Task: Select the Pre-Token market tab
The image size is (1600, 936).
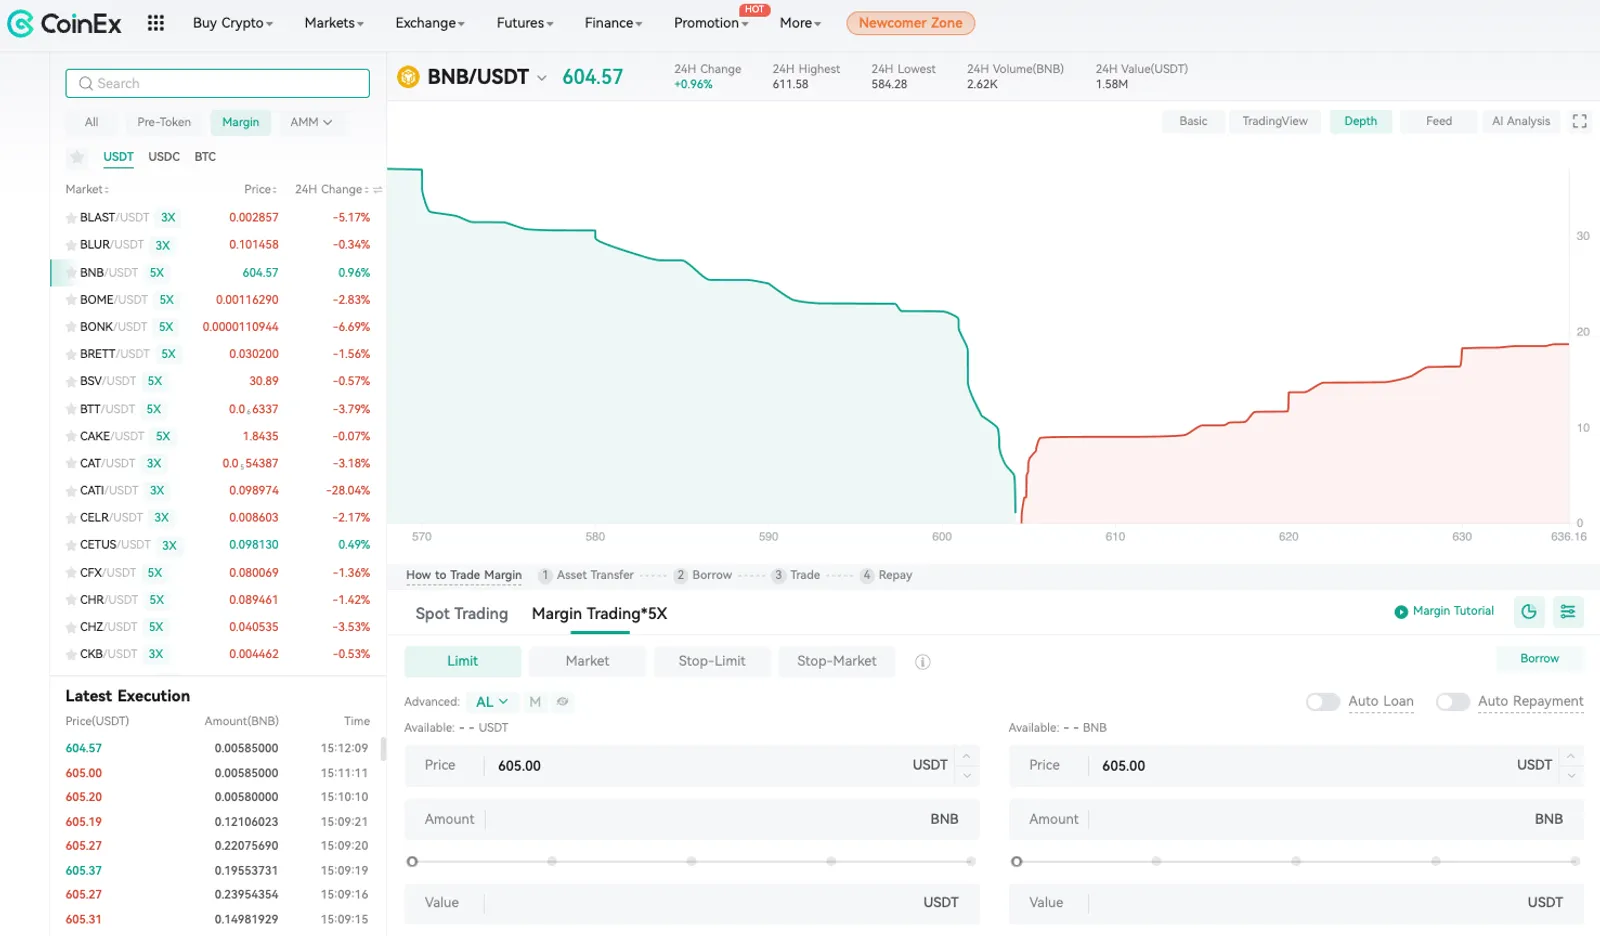Action: coord(164,122)
